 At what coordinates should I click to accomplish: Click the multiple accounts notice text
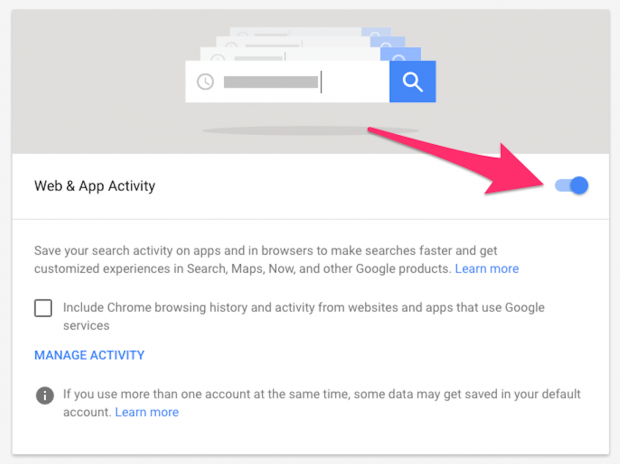coord(321,403)
